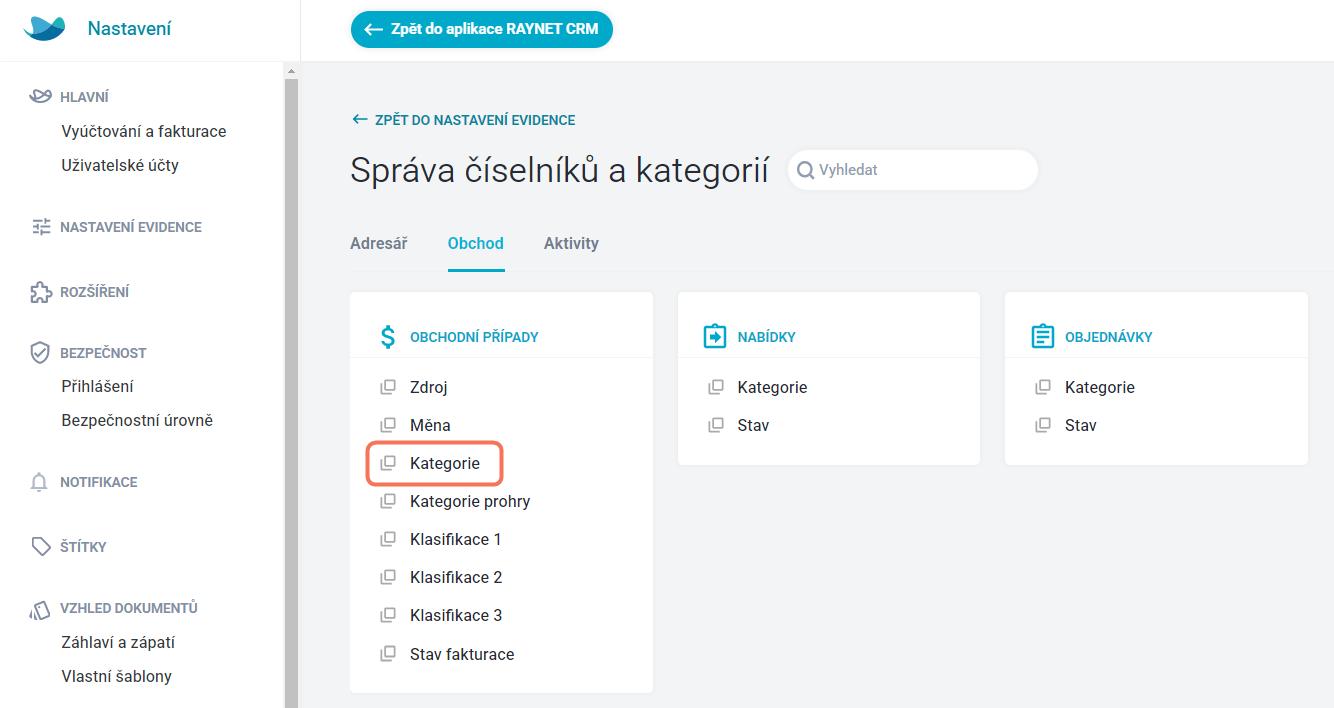
Task: Open Kategorie under Nabídky
Action: [x=772, y=387]
